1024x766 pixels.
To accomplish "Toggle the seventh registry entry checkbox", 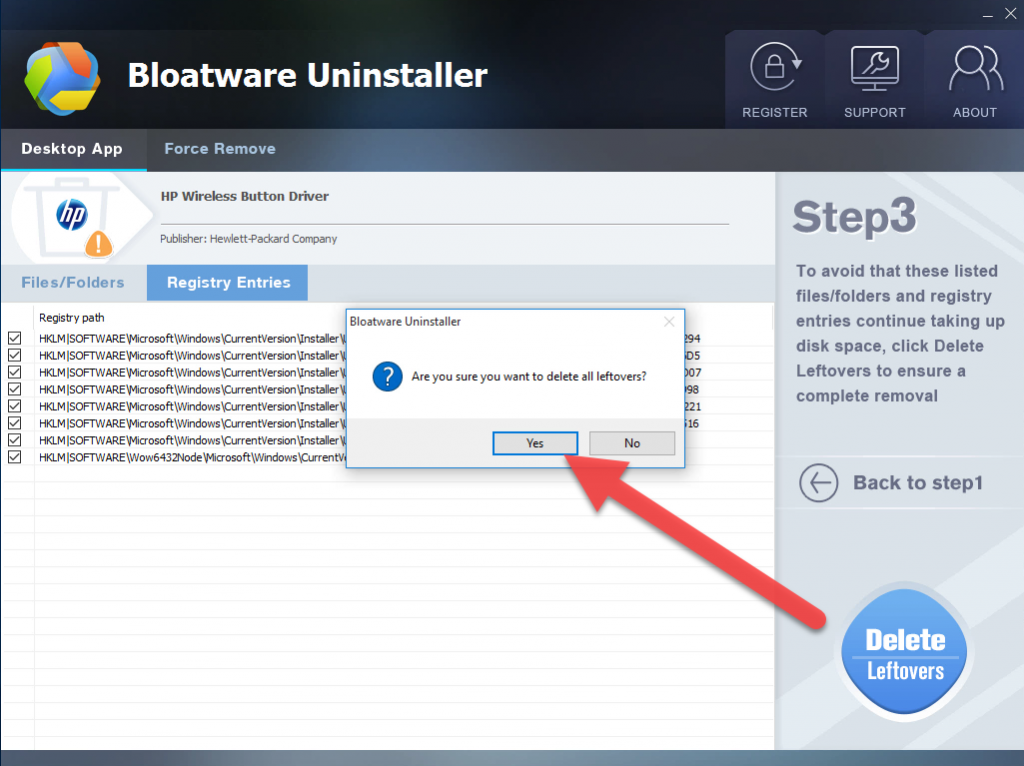I will 14,440.
